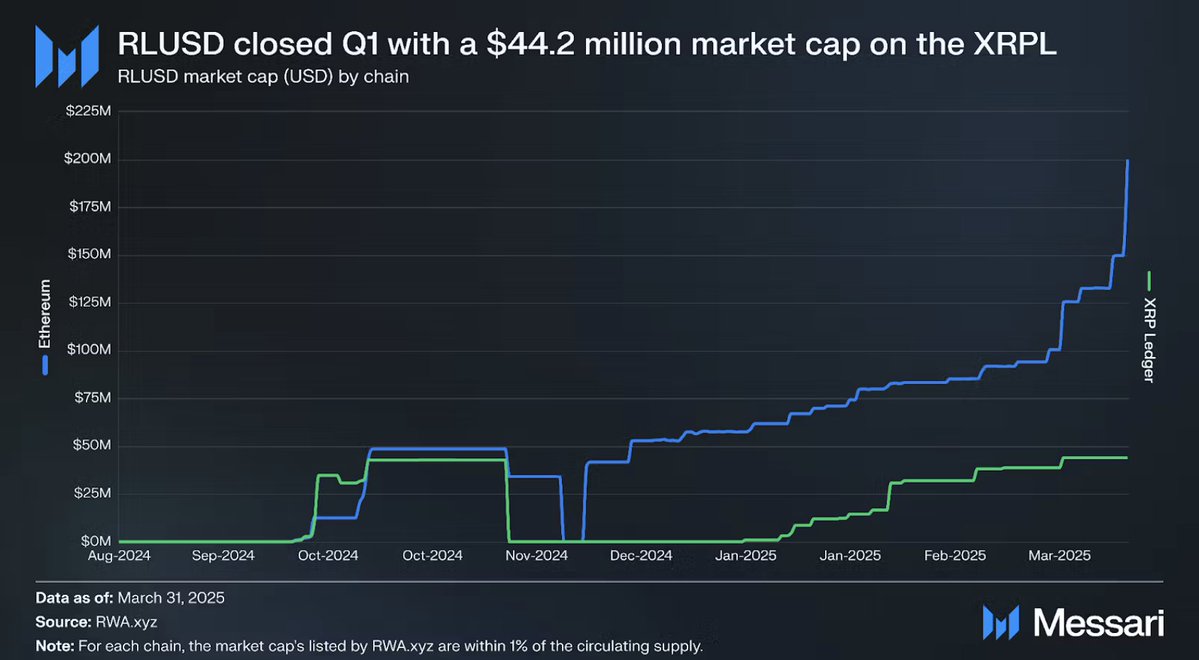The height and width of the screenshot is (660, 1199).
Task: Click the Messari wordmark at bottom right
Action: (1100, 623)
